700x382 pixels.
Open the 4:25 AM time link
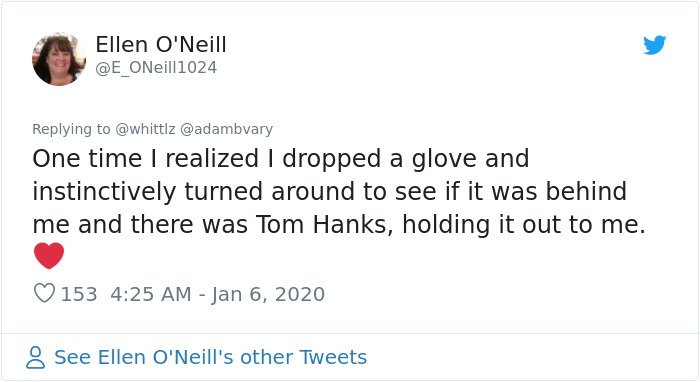[x=151, y=294]
